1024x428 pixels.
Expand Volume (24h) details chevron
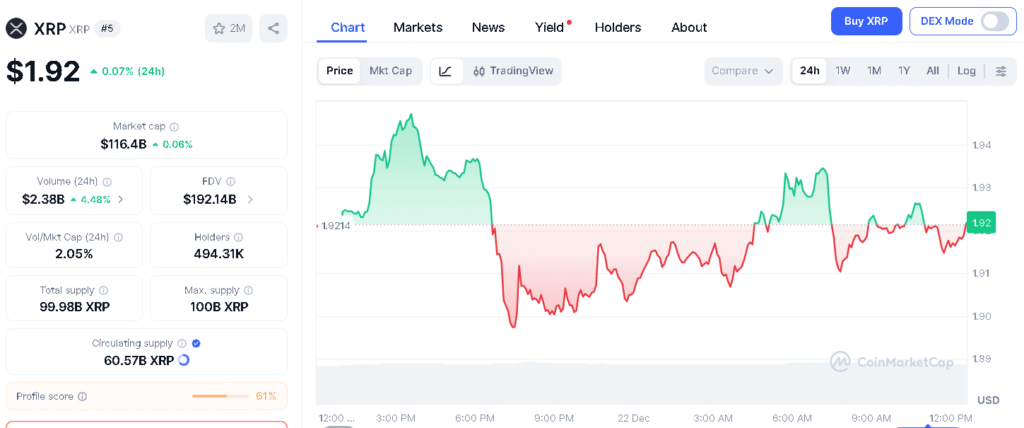point(121,199)
